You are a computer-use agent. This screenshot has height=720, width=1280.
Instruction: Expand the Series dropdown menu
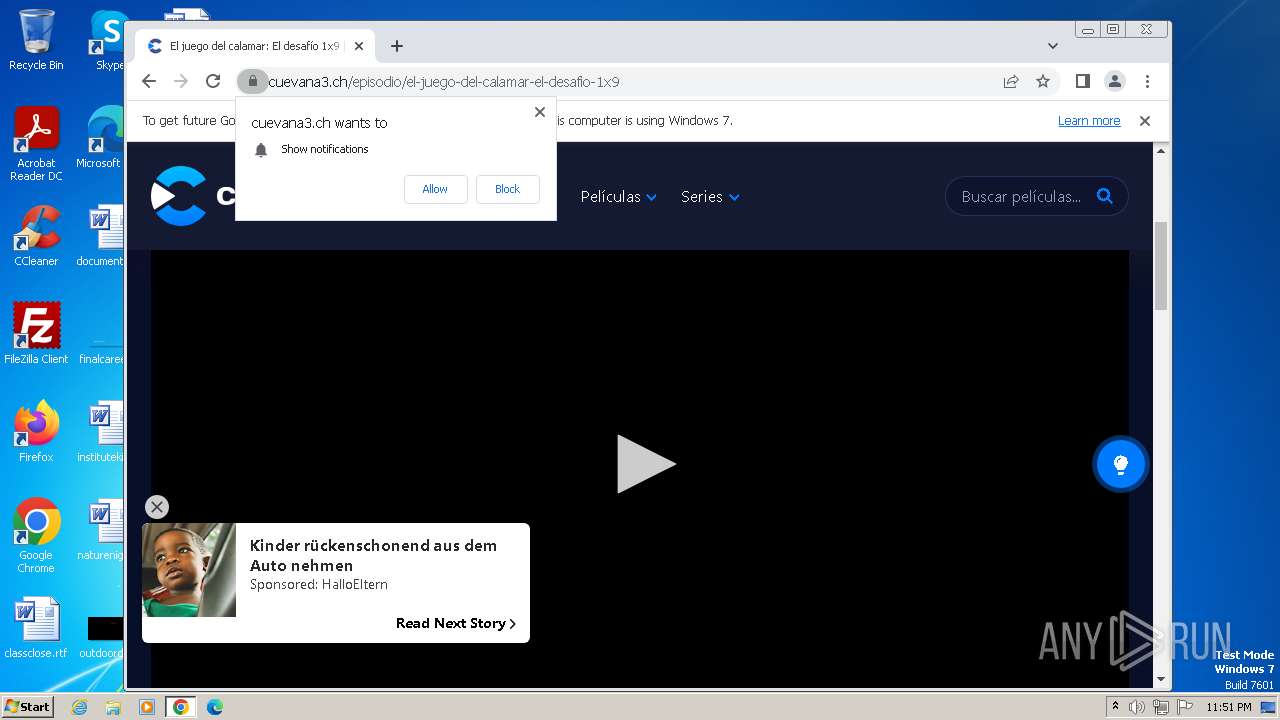point(710,197)
